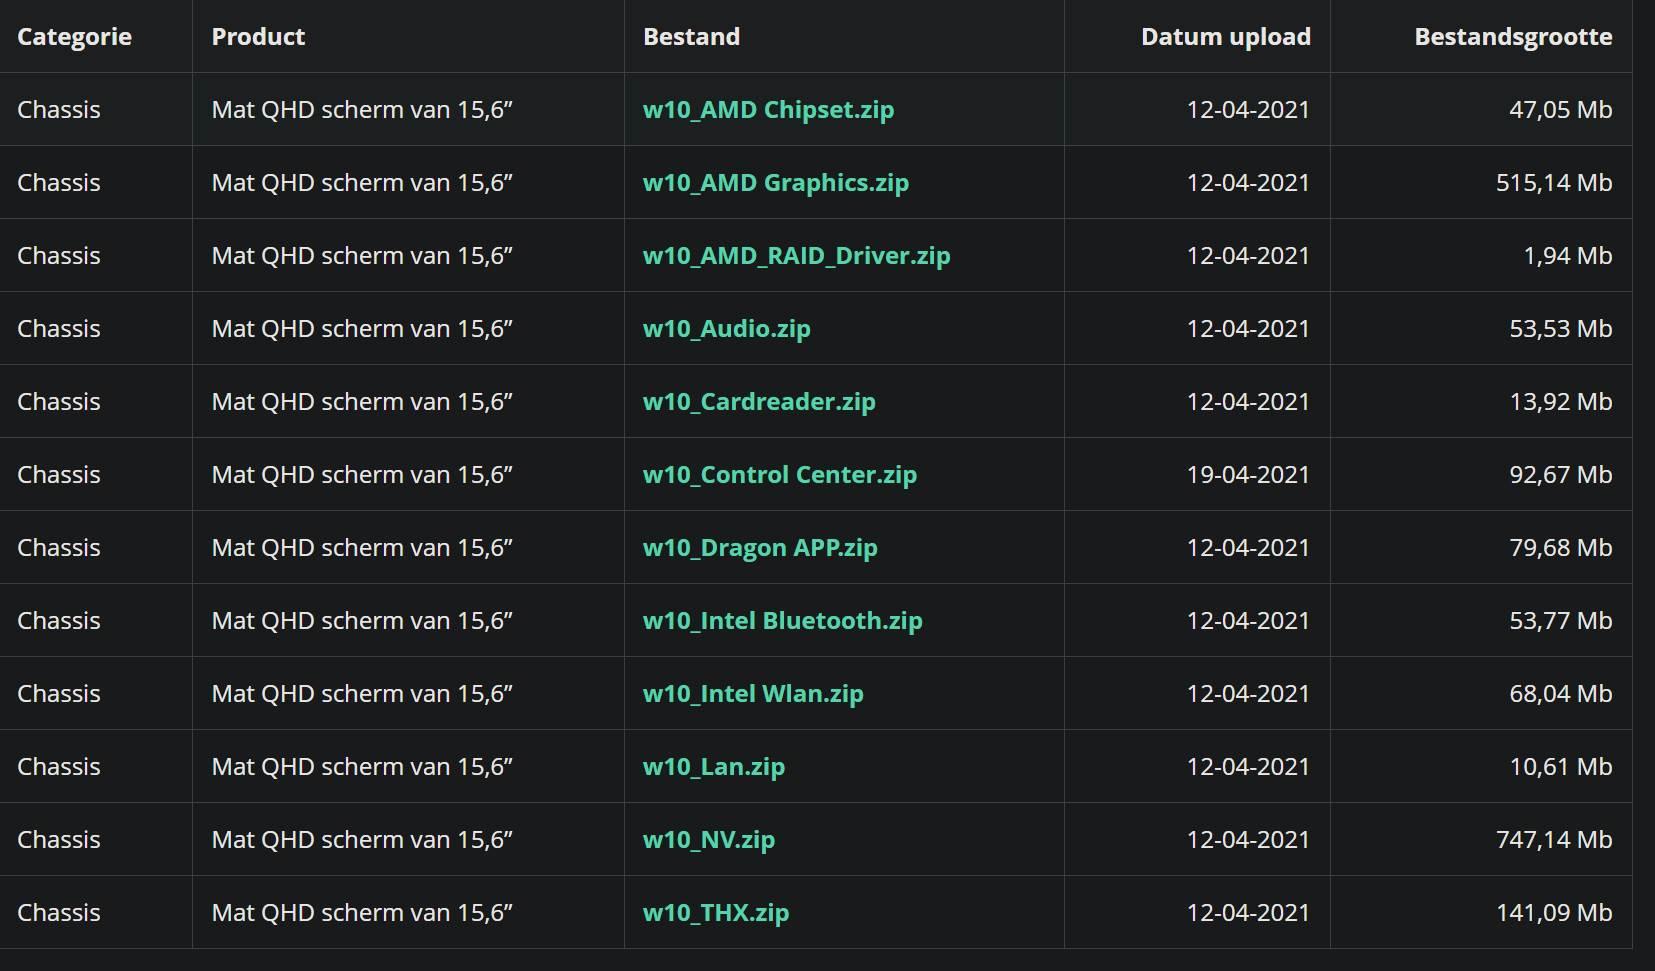Click the 747,14 Mb file size cell
1655x971 pixels.
[x=1554, y=840]
